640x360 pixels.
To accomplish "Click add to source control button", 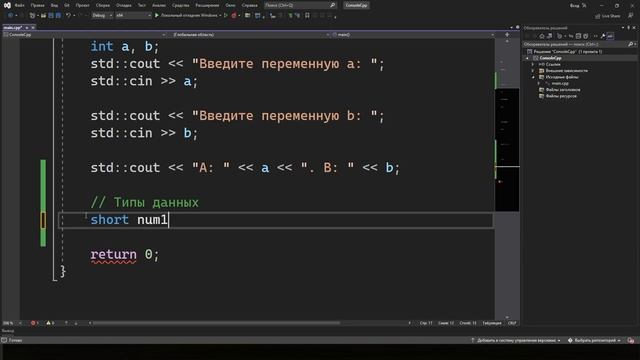I will pos(516,340).
